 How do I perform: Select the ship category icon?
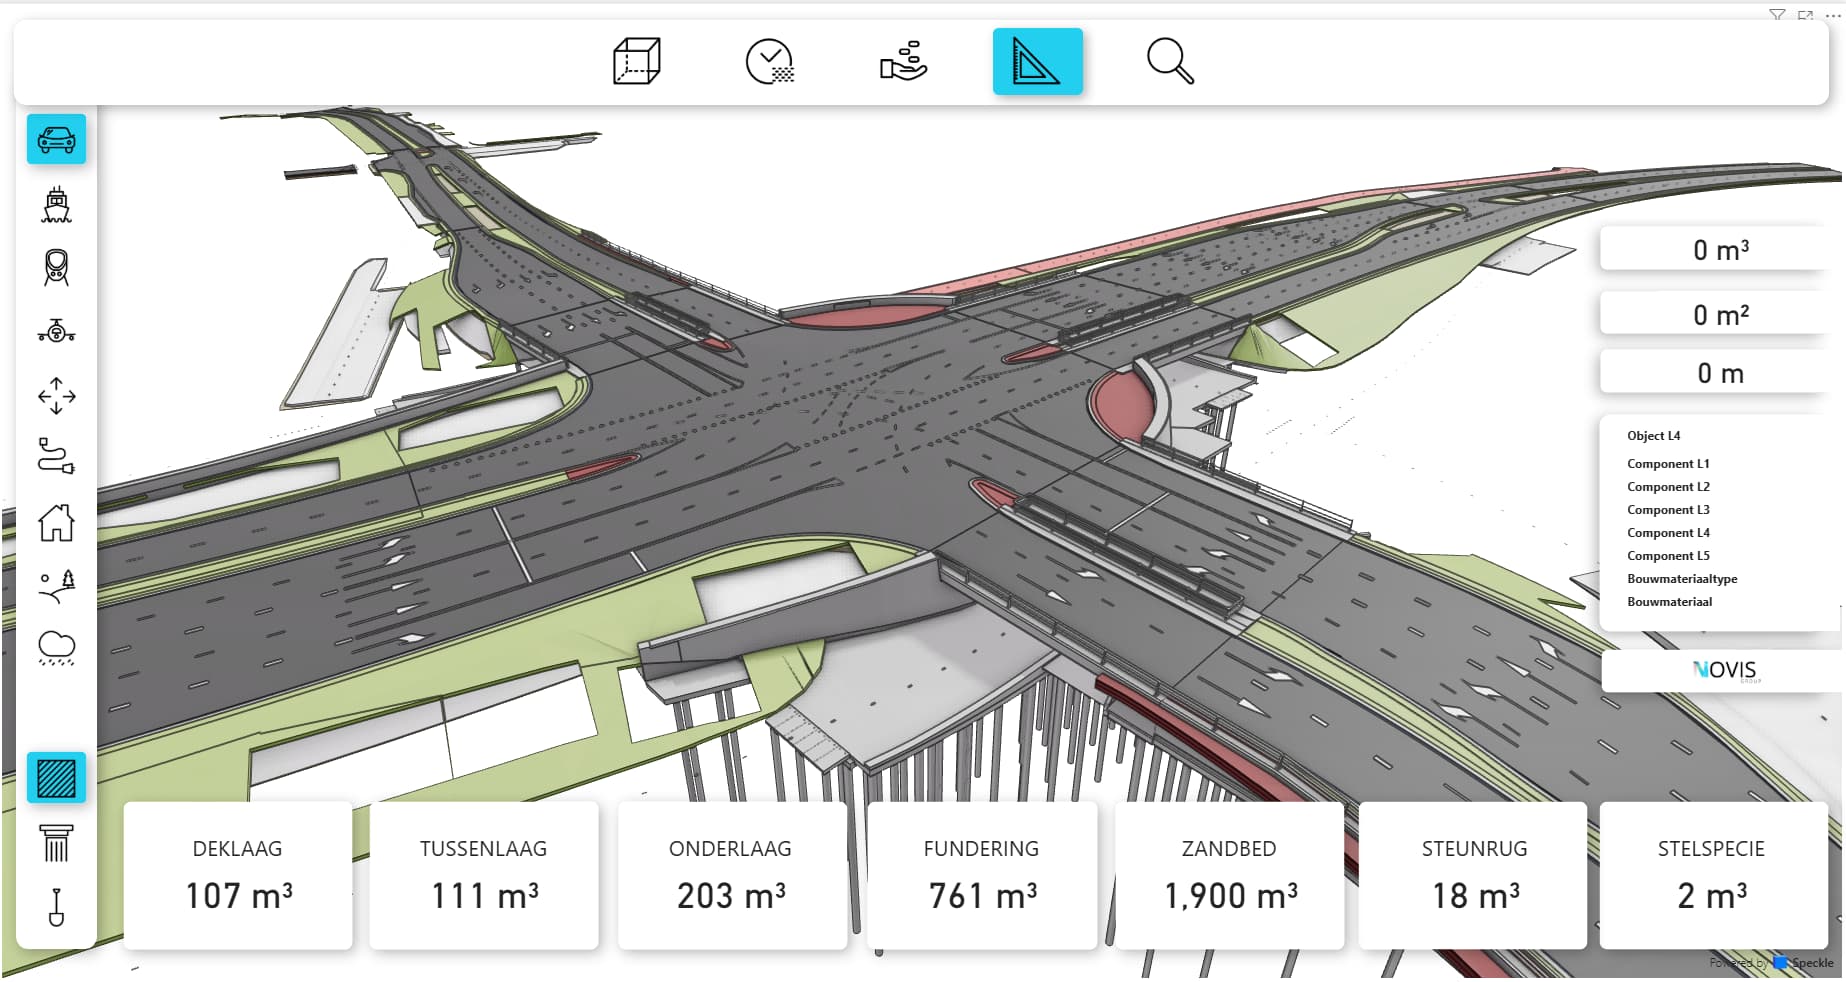pos(56,205)
